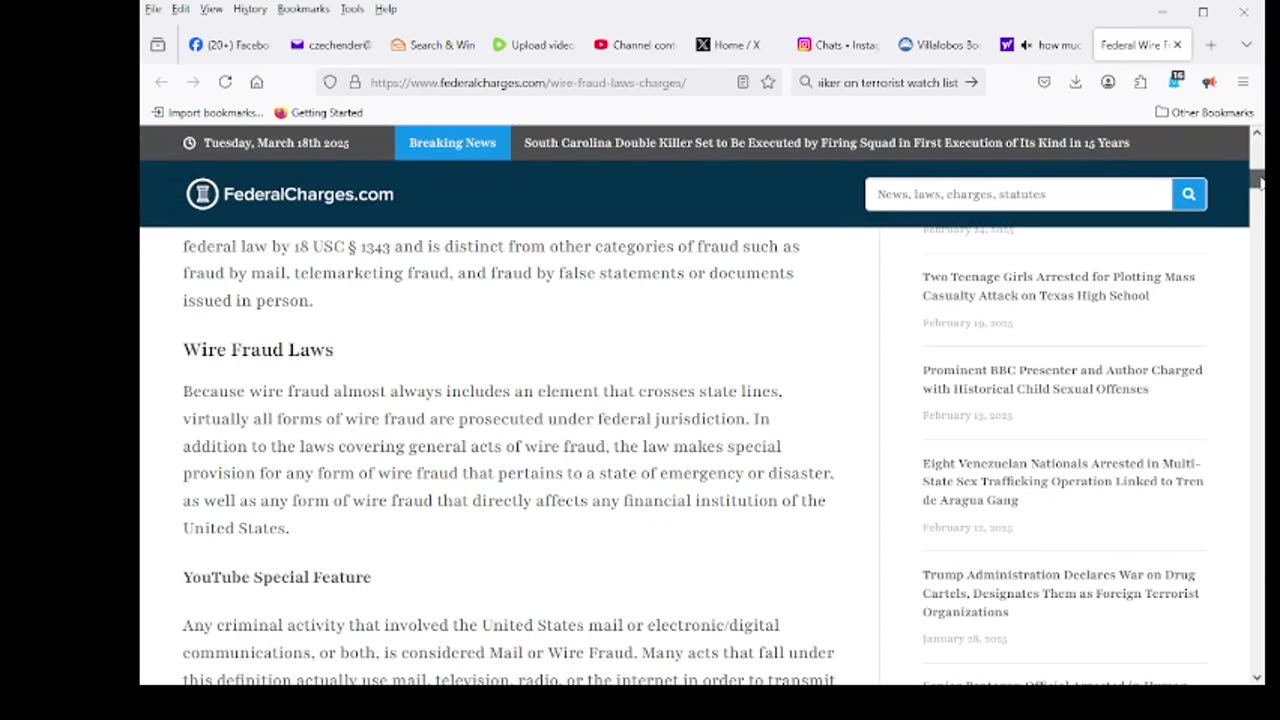Click the FederalCharges.com logo

tap(290, 194)
